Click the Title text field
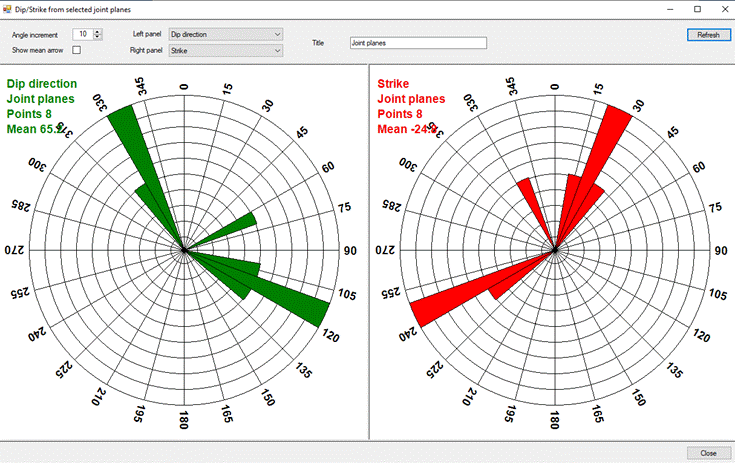This screenshot has width=735, height=463. click(x=417, y=43)
